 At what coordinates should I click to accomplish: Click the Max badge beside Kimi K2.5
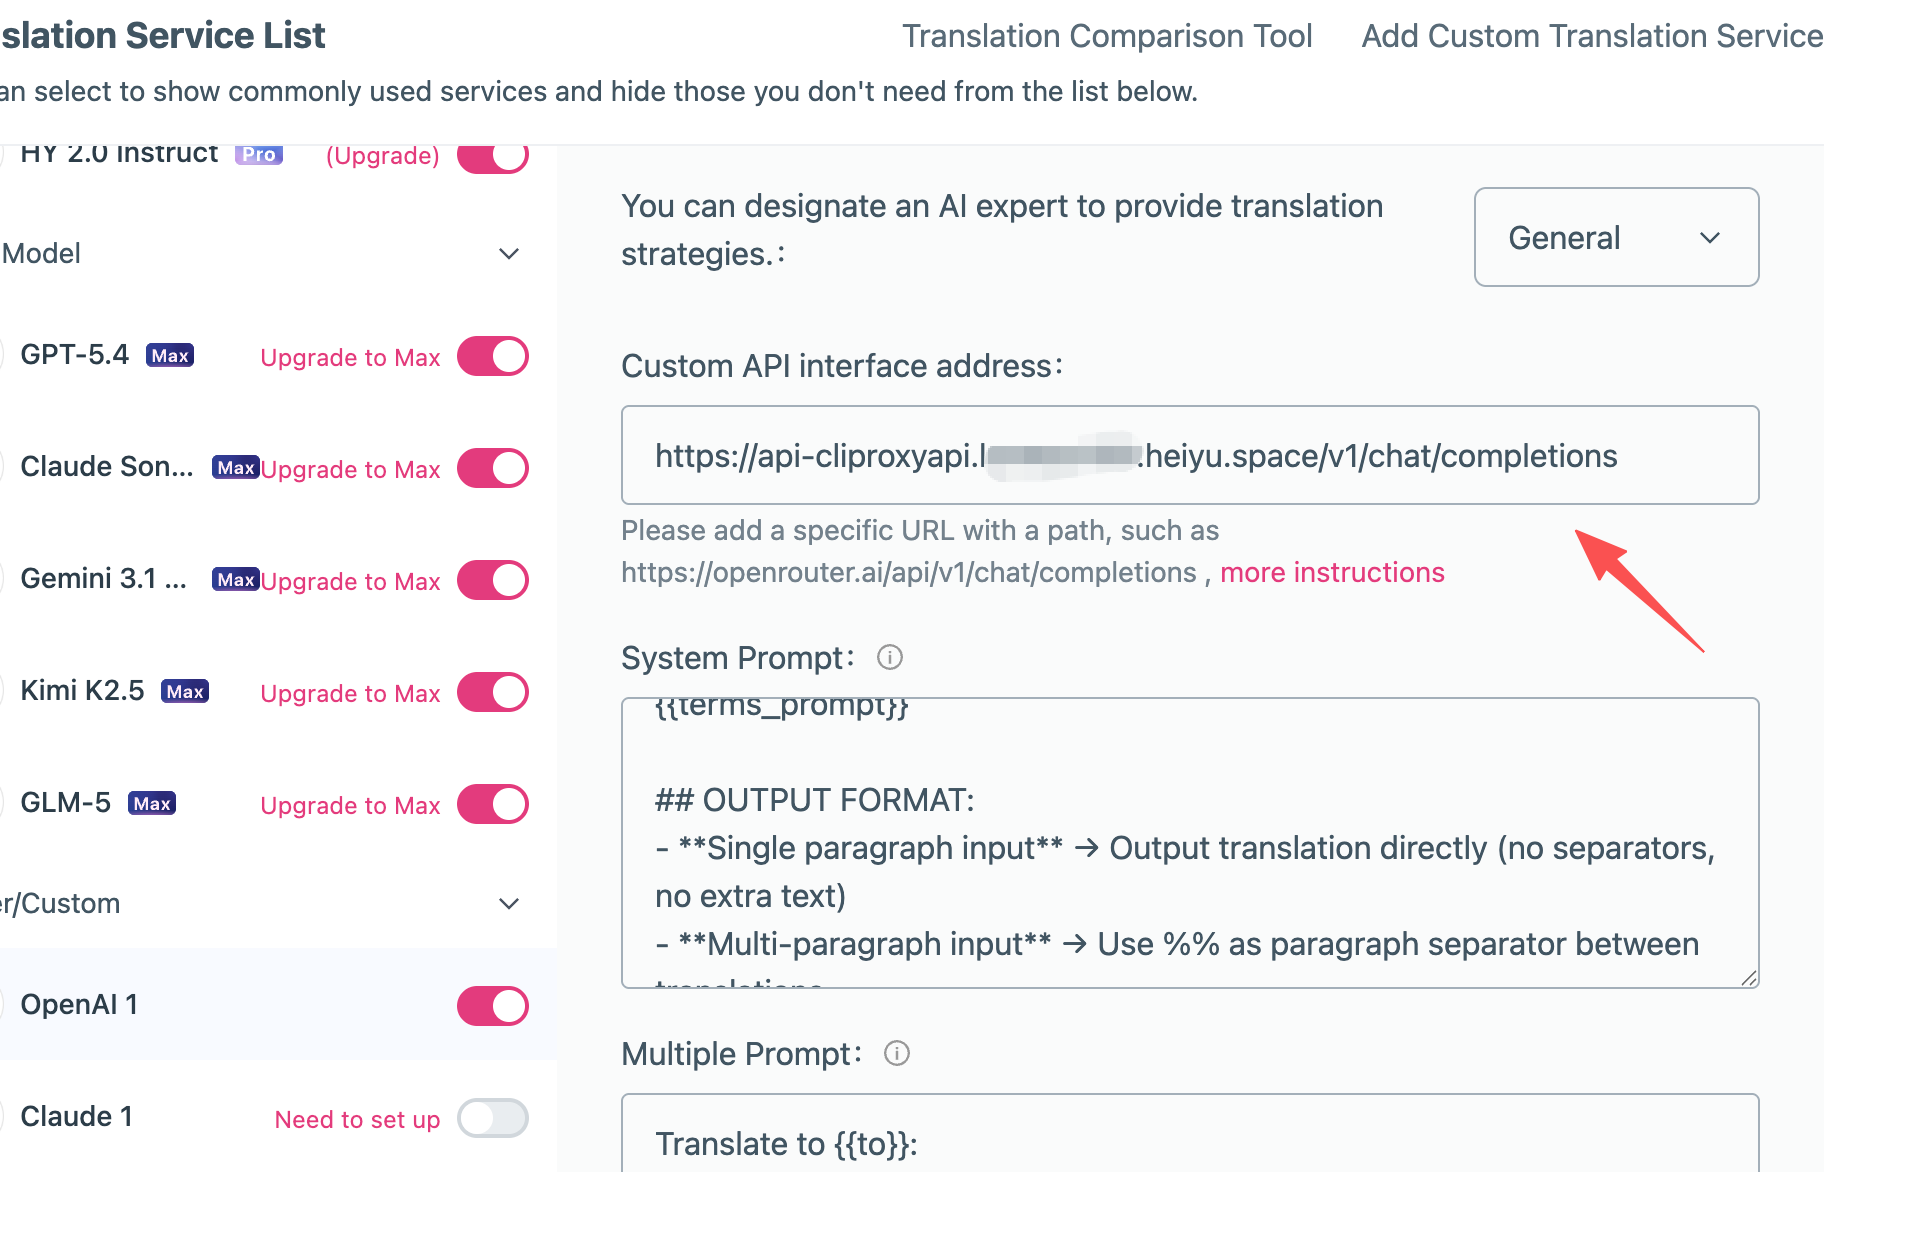(x=185, y=692)
